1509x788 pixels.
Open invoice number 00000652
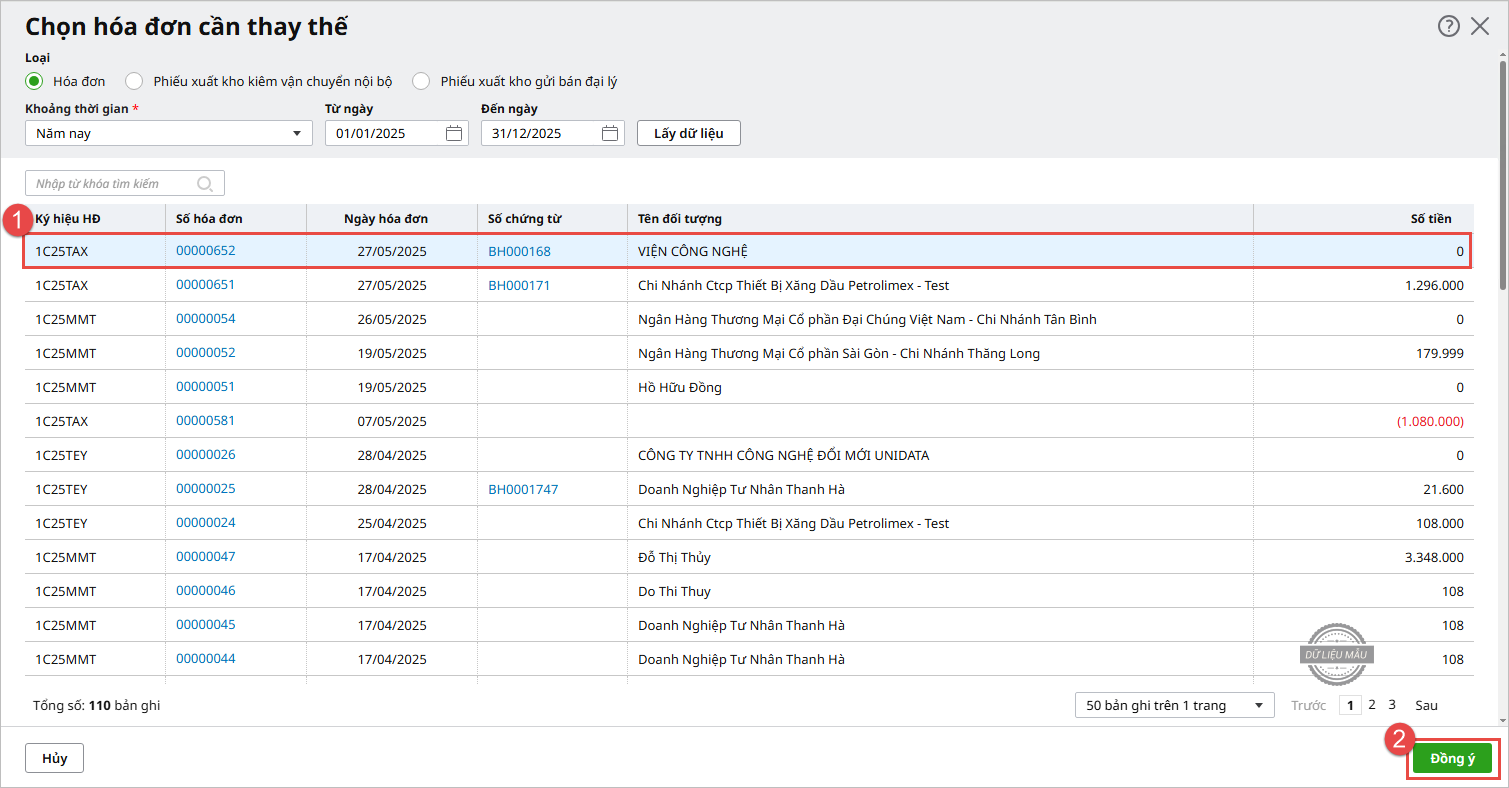[206, 251]
